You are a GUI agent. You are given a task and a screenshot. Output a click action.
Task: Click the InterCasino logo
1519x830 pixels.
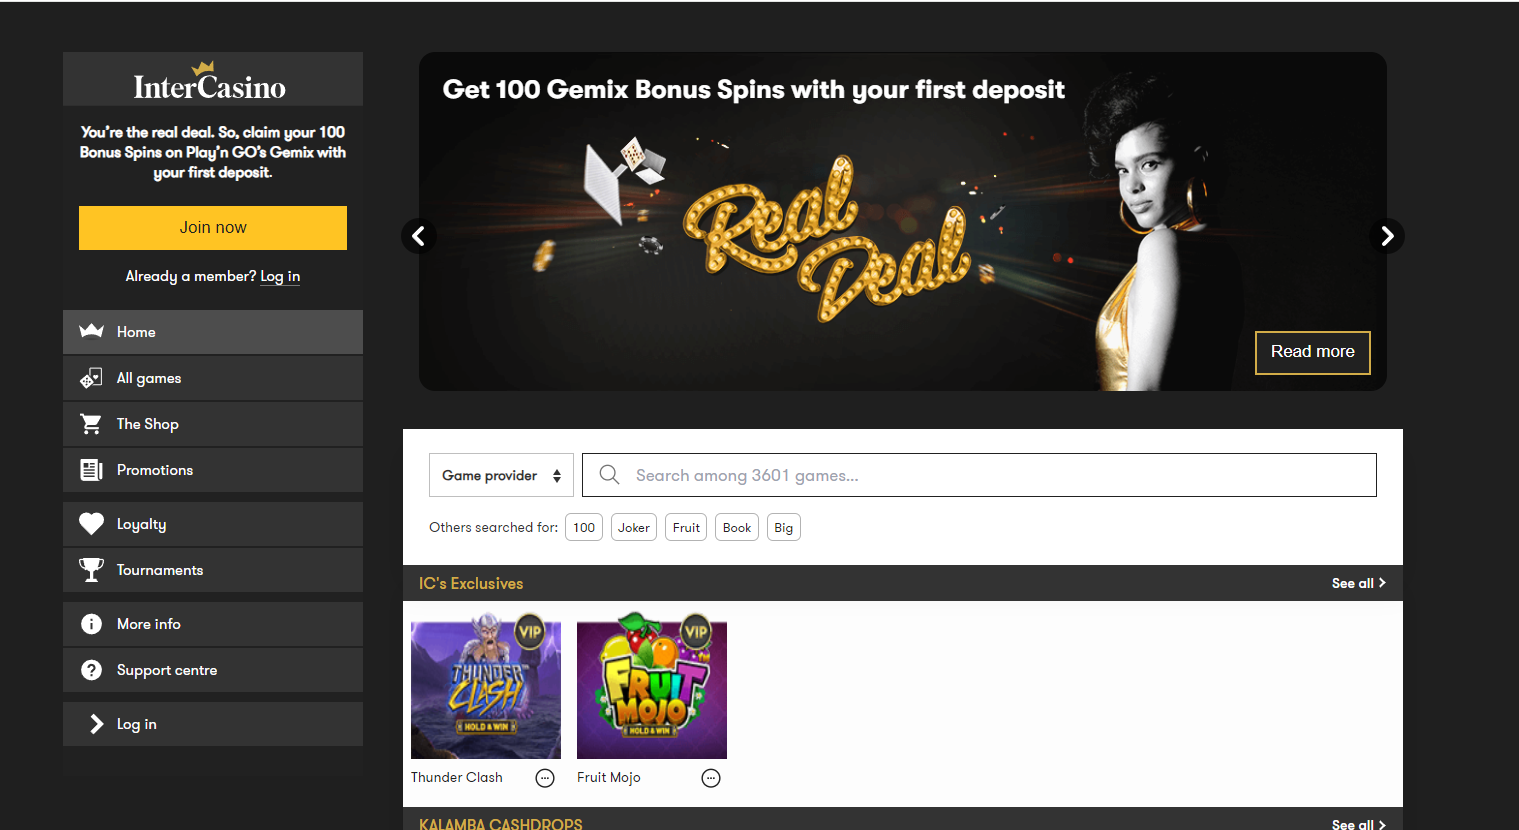tap(210, 83)
